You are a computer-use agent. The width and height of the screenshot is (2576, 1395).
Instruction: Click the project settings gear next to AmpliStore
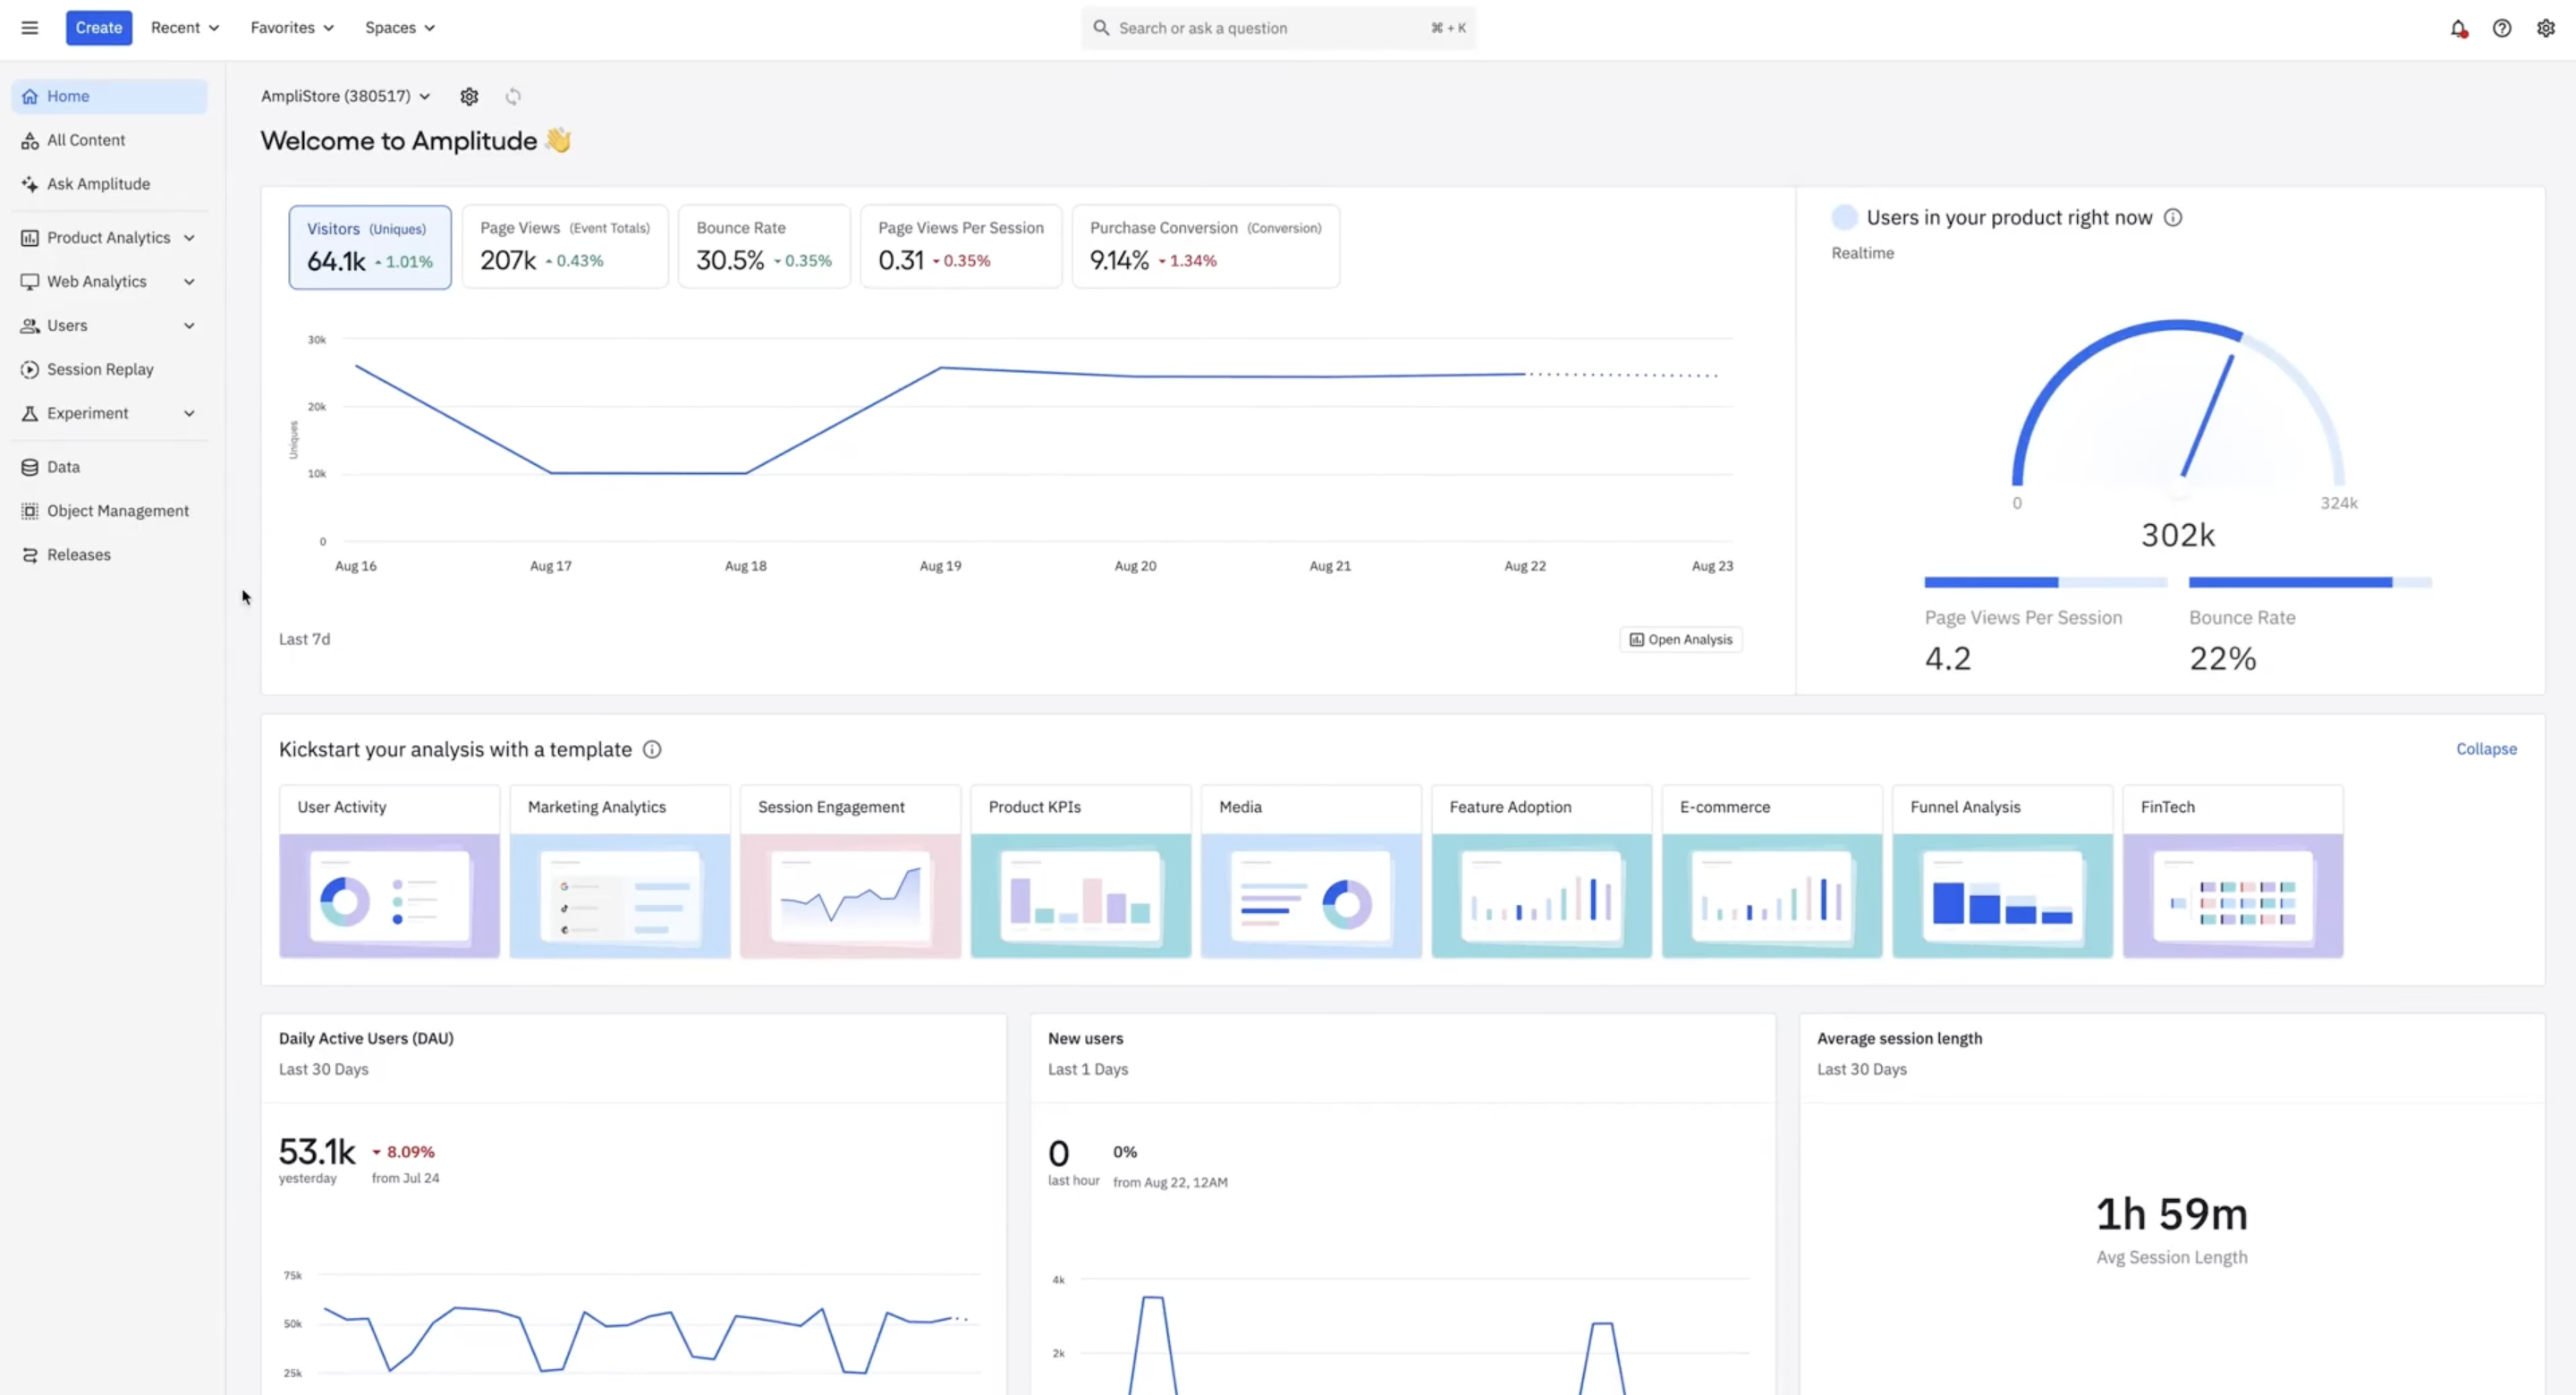coord(469,96)
